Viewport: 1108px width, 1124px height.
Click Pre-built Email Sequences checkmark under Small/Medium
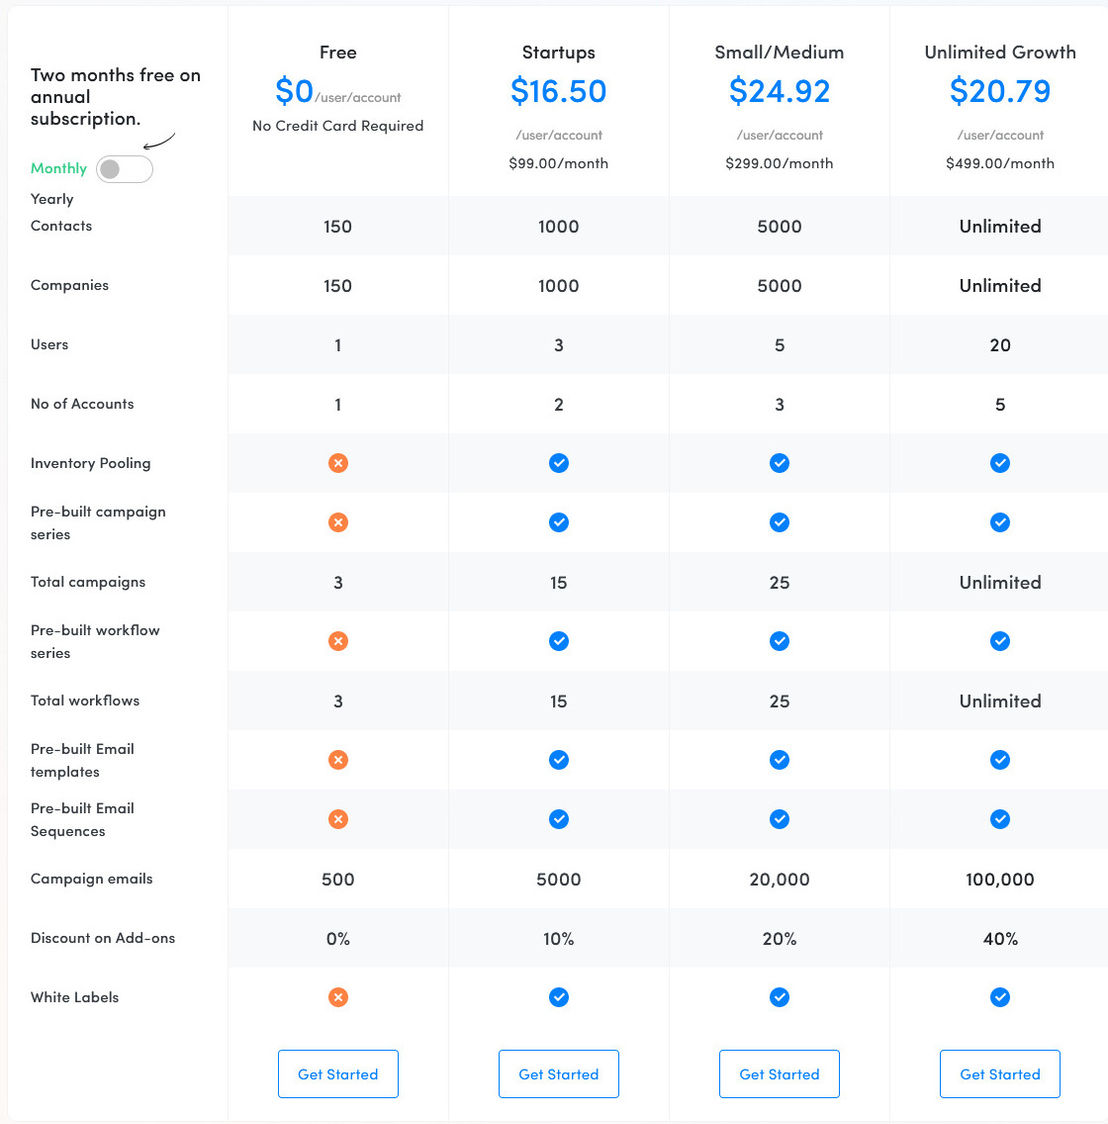coord(780,819)
